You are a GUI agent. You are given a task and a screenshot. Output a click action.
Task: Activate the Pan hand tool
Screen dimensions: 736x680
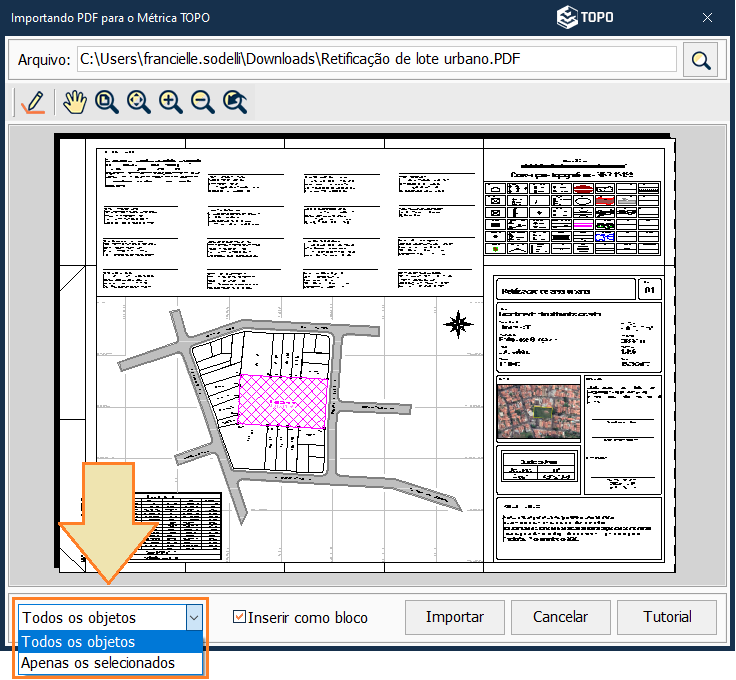click(74, 102)
